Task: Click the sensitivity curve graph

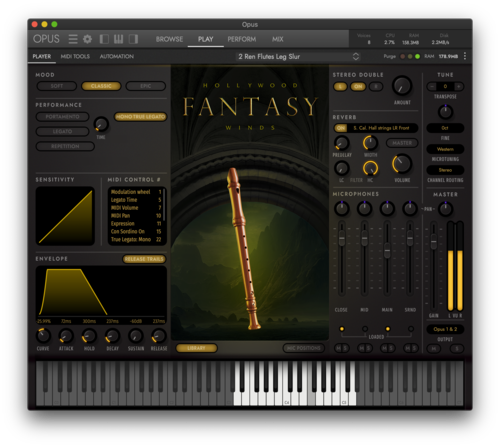Action: coord(65,216)
